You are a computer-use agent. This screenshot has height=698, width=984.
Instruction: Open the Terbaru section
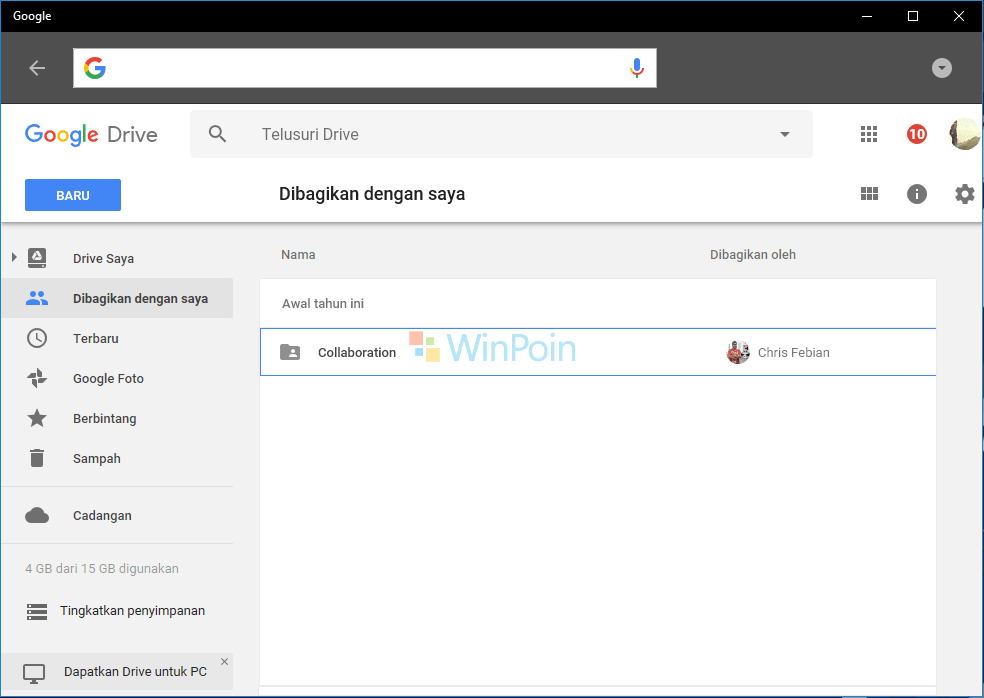(97, 338)
